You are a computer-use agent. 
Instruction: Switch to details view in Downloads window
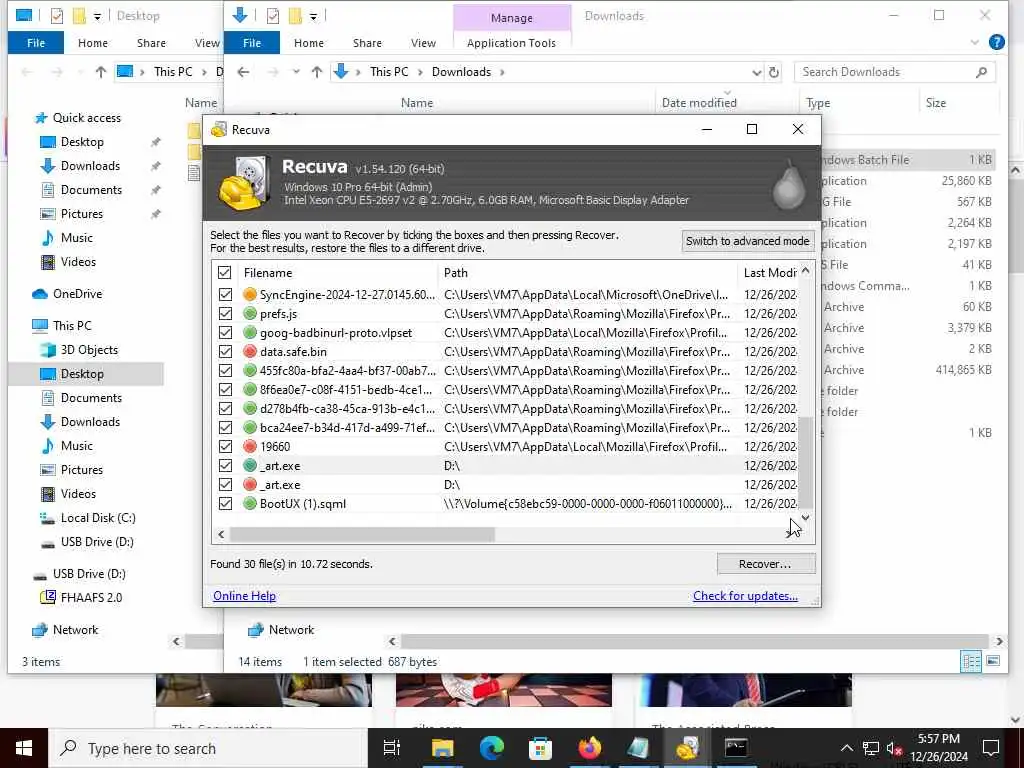point(971,662)
